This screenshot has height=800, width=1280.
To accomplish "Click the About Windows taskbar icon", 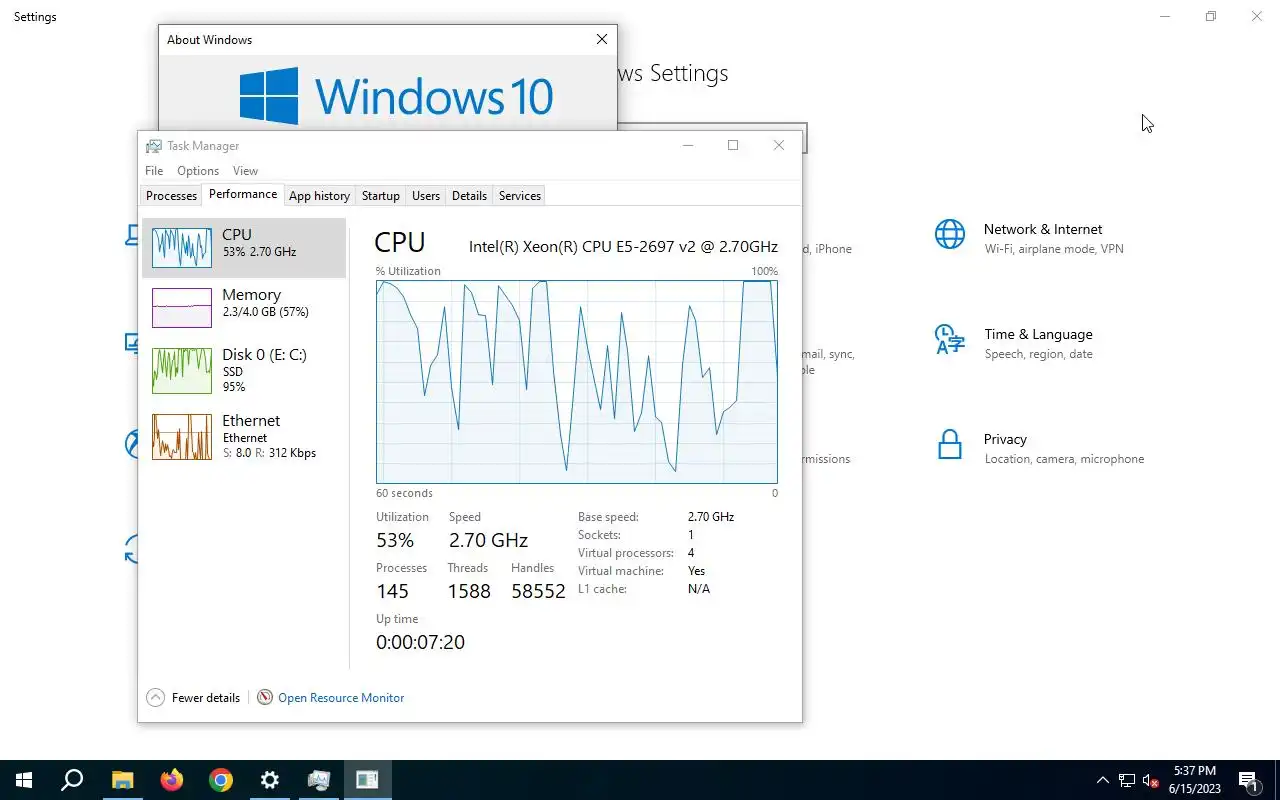I will click(x=367, y=780).
